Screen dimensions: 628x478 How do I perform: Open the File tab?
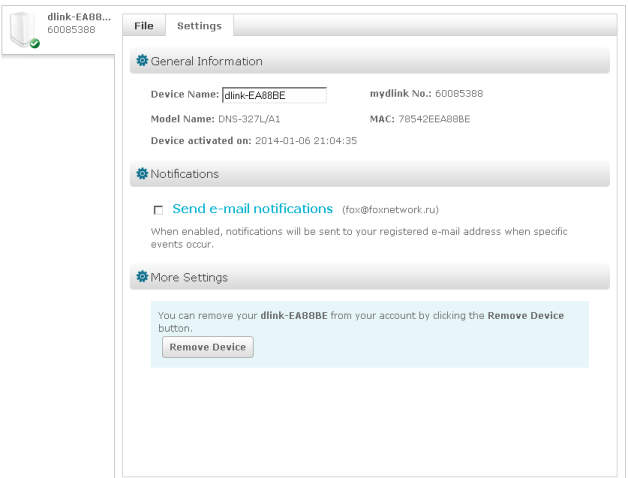144,26
